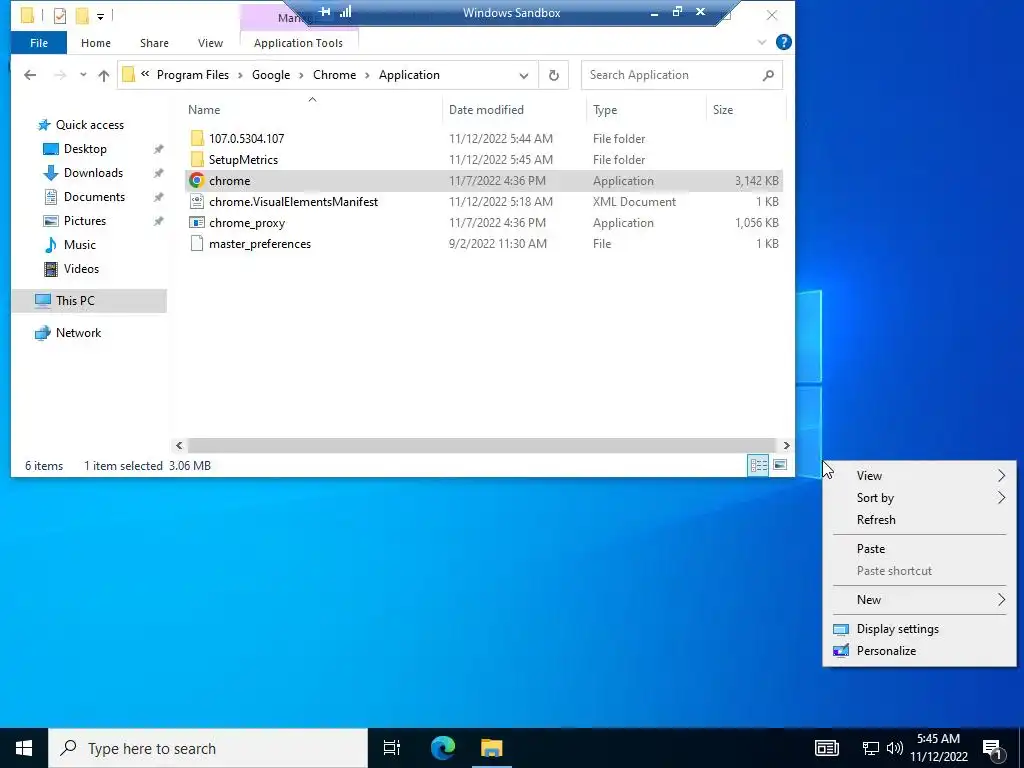Select the master_preferences file icon
This screenshot has width=1024, height=768.
pos(197,244)
